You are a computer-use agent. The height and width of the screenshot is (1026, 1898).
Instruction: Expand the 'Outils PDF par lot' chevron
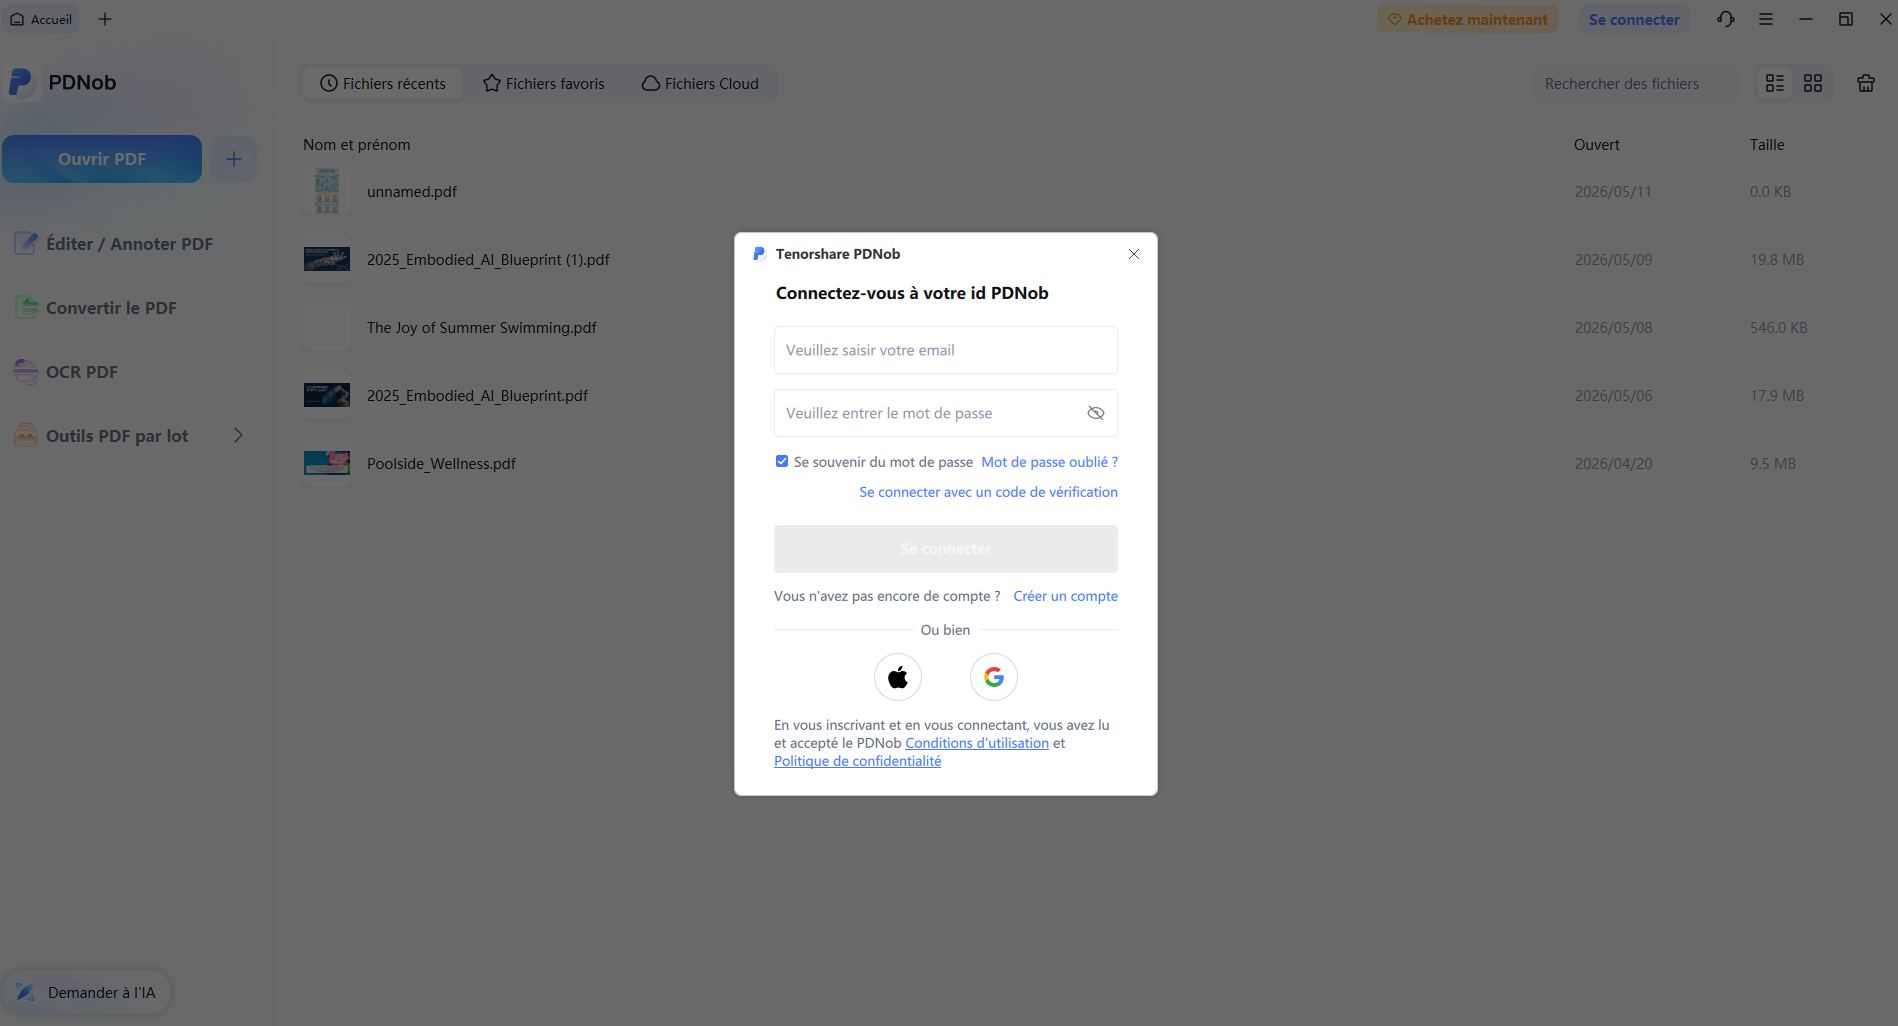pyautogui.click(x=238, y=435)
